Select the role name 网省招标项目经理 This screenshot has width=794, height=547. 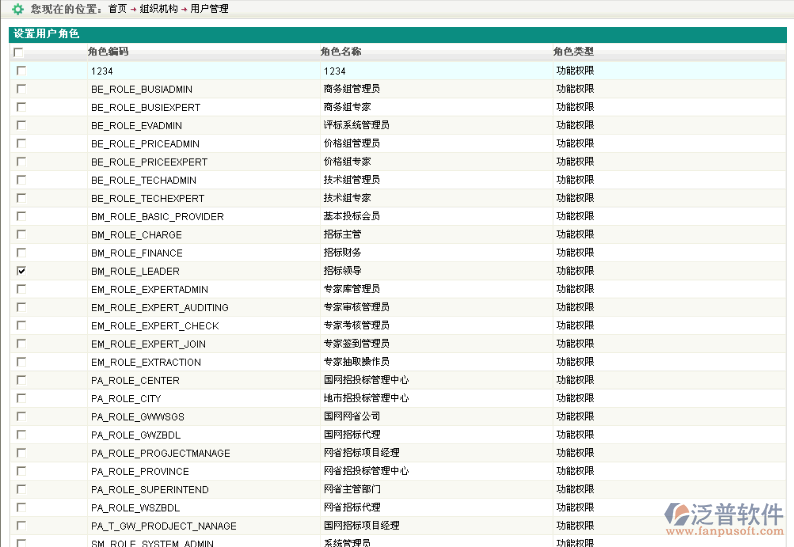click(x=362, y=453)
